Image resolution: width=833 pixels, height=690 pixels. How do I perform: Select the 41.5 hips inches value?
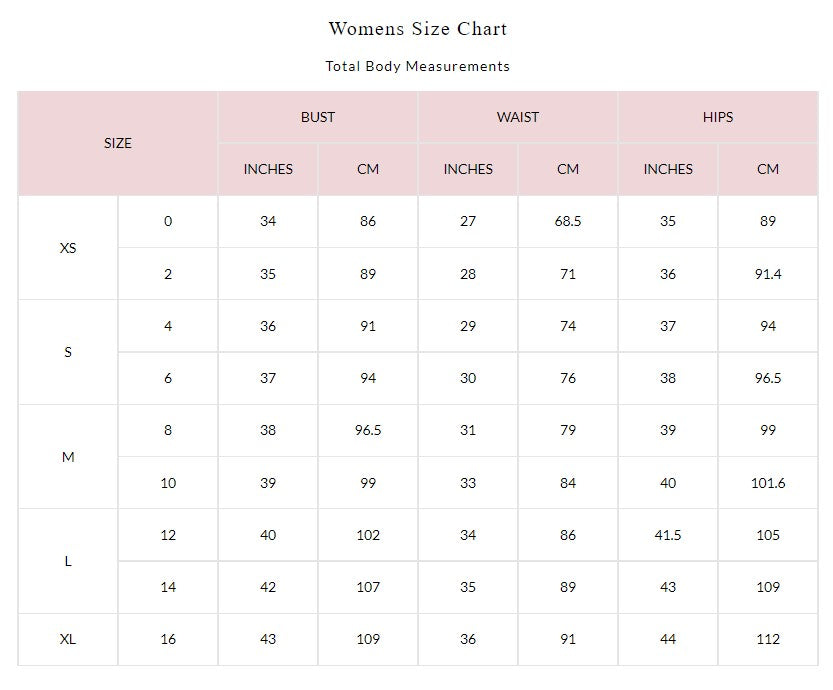(x=668, y=535)
